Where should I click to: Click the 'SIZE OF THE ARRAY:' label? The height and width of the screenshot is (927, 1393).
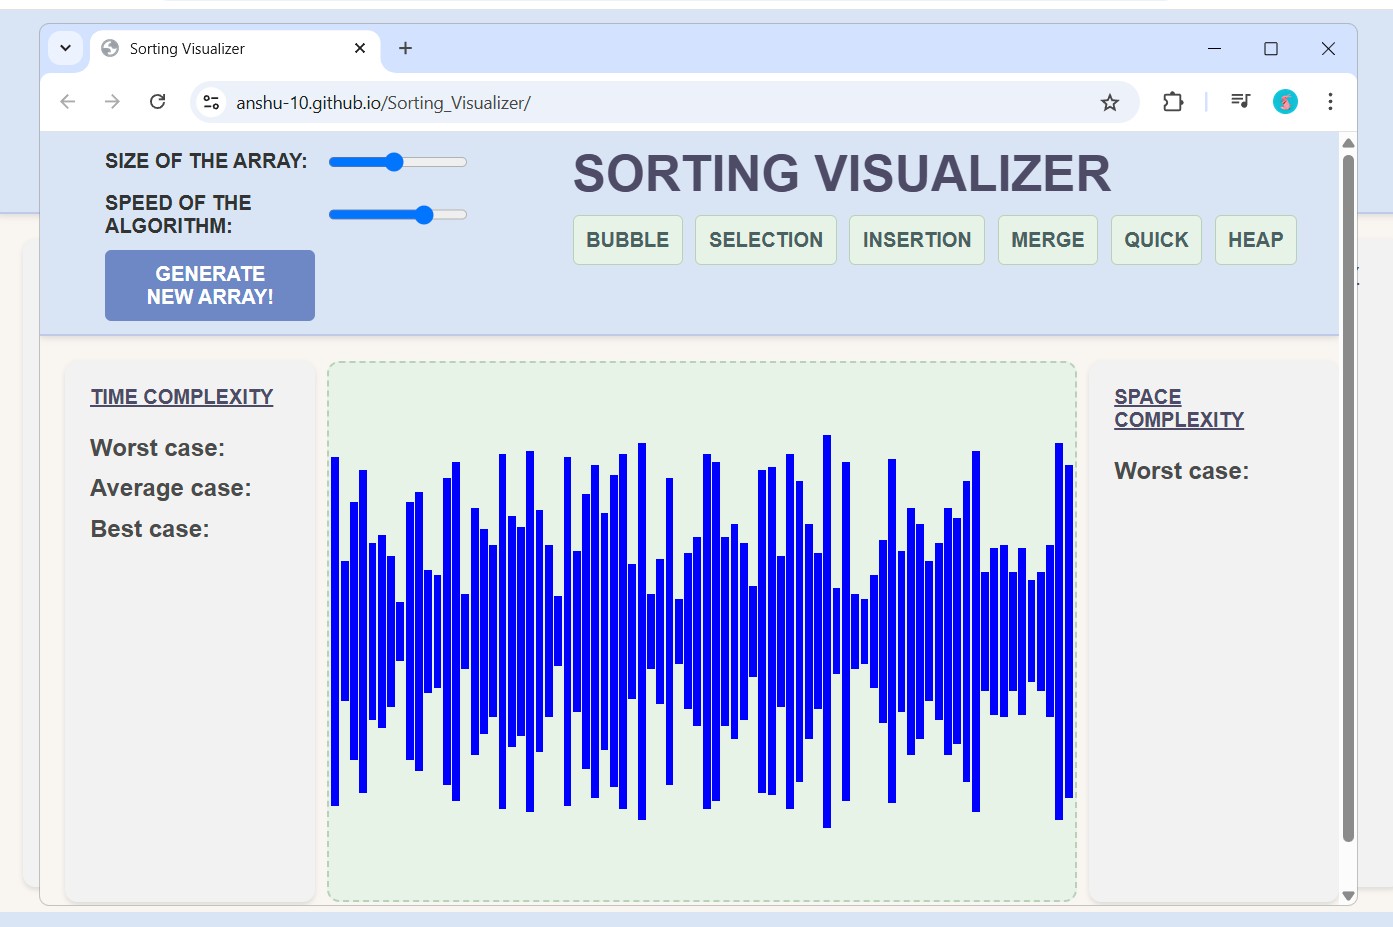click(x=206, y=161)
